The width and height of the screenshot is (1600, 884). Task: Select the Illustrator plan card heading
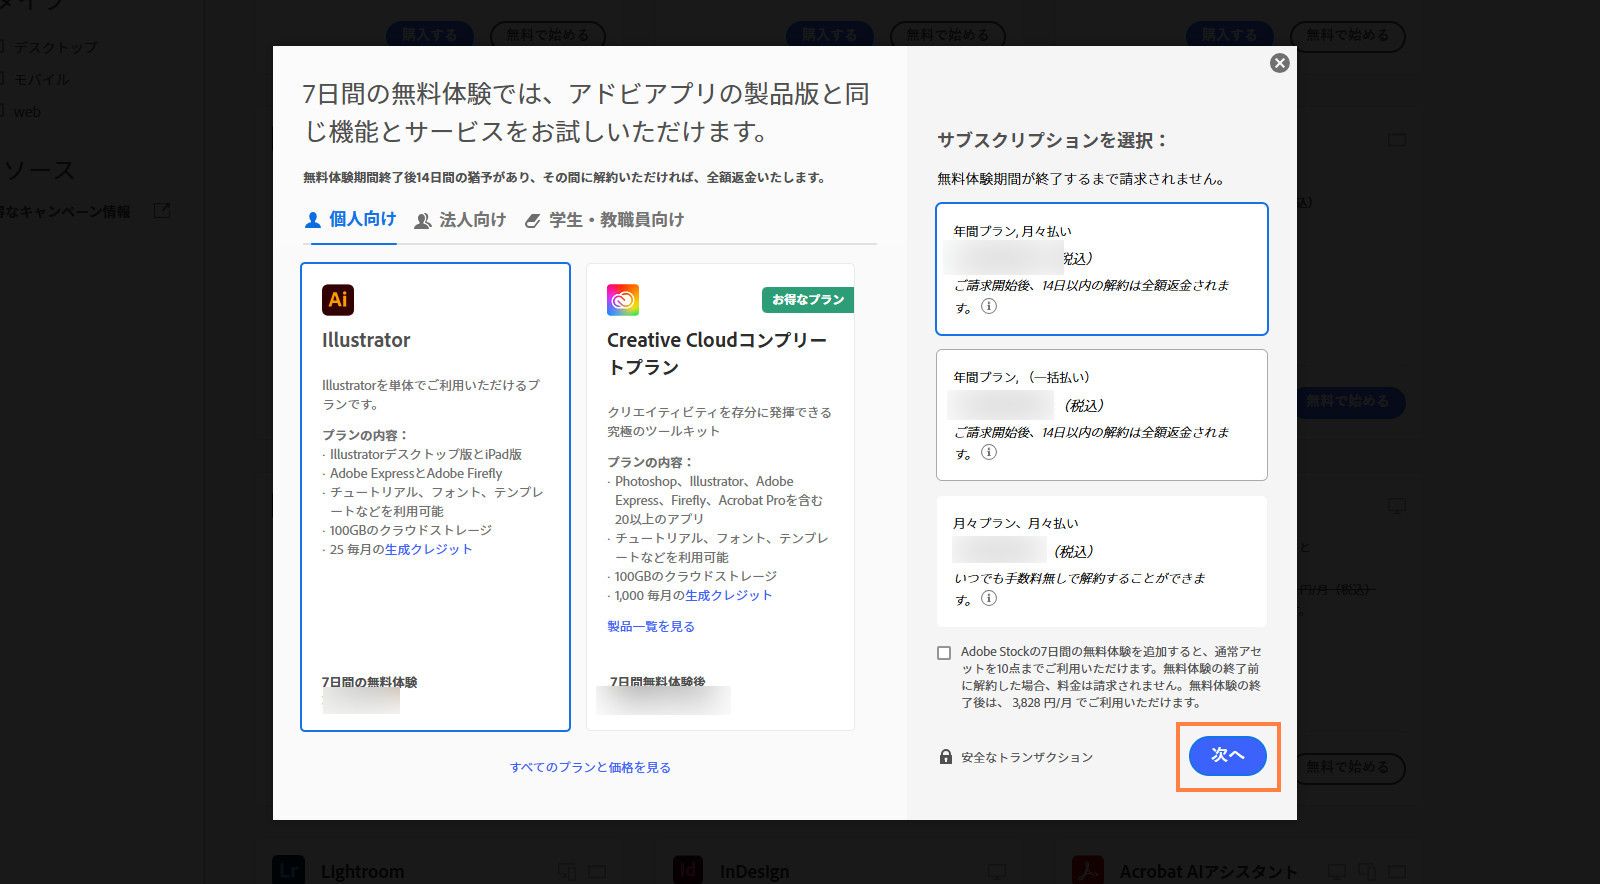click(366, 340)
